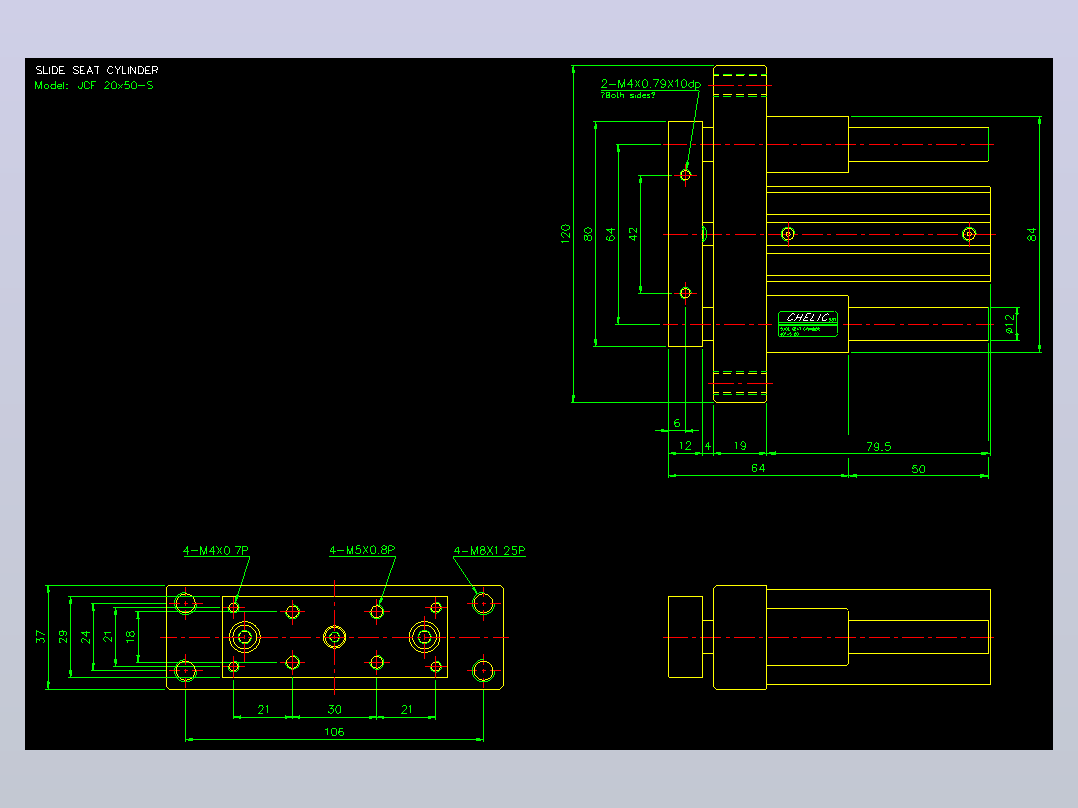1078x808 pixels.
Task: Click the CHELIC nameplate on the cylinder
Action: pos(808,324)
